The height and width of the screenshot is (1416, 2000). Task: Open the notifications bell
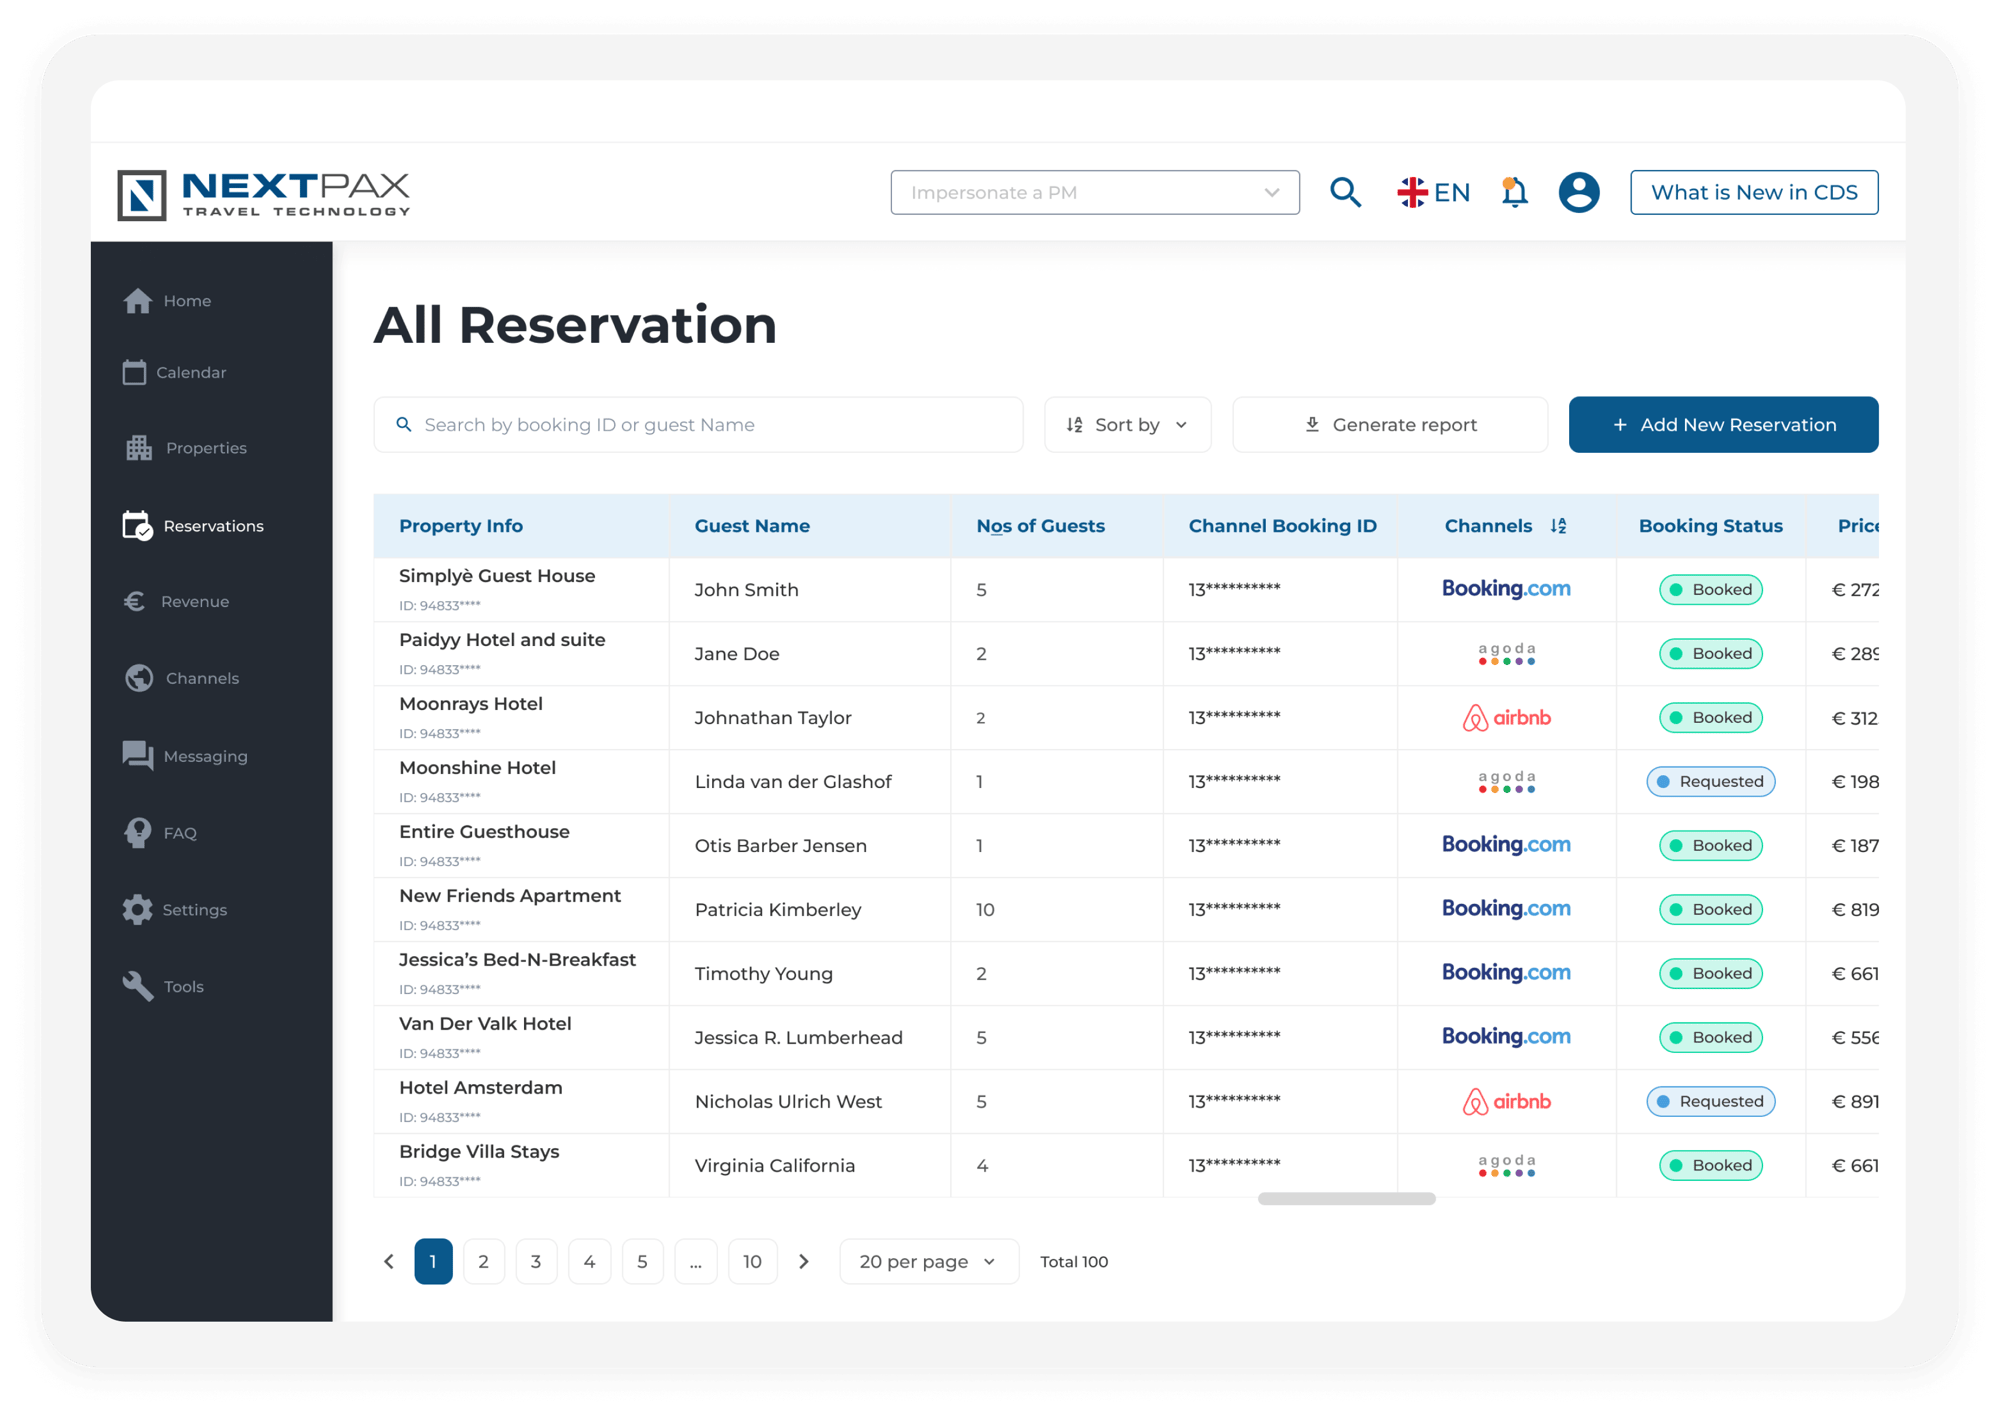pos(1514,192)
